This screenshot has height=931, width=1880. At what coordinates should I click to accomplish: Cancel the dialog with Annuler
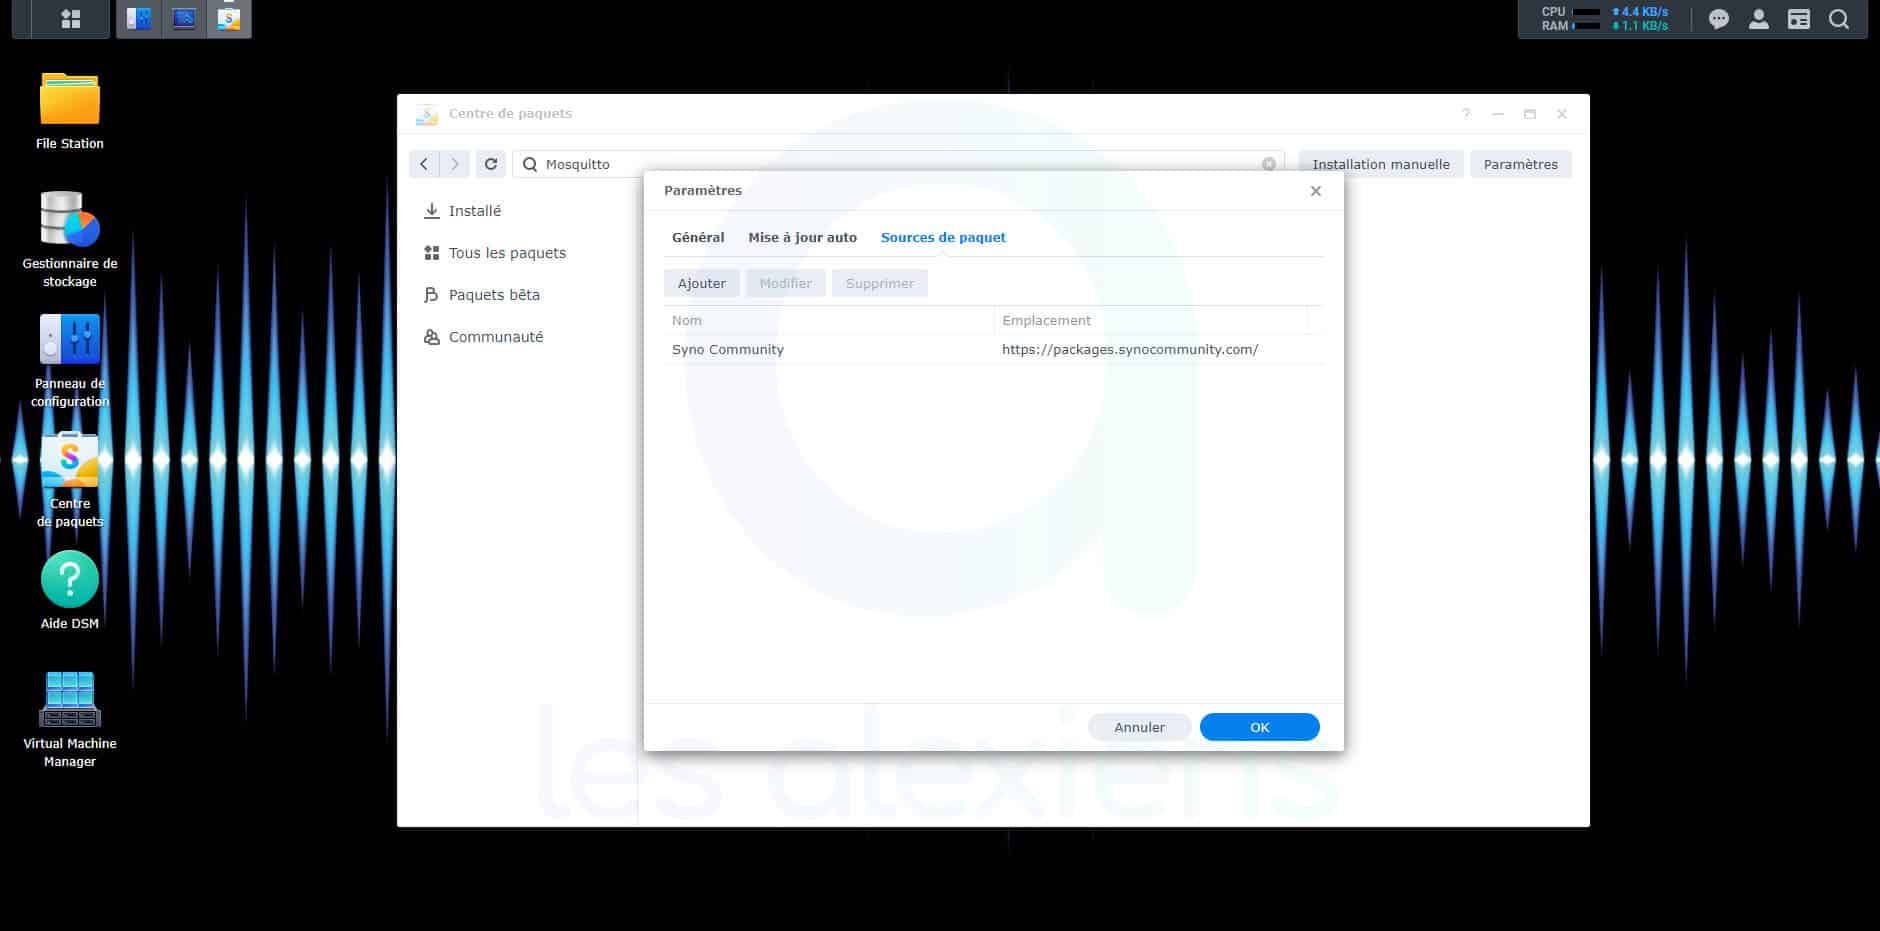tap(1140, 727)
